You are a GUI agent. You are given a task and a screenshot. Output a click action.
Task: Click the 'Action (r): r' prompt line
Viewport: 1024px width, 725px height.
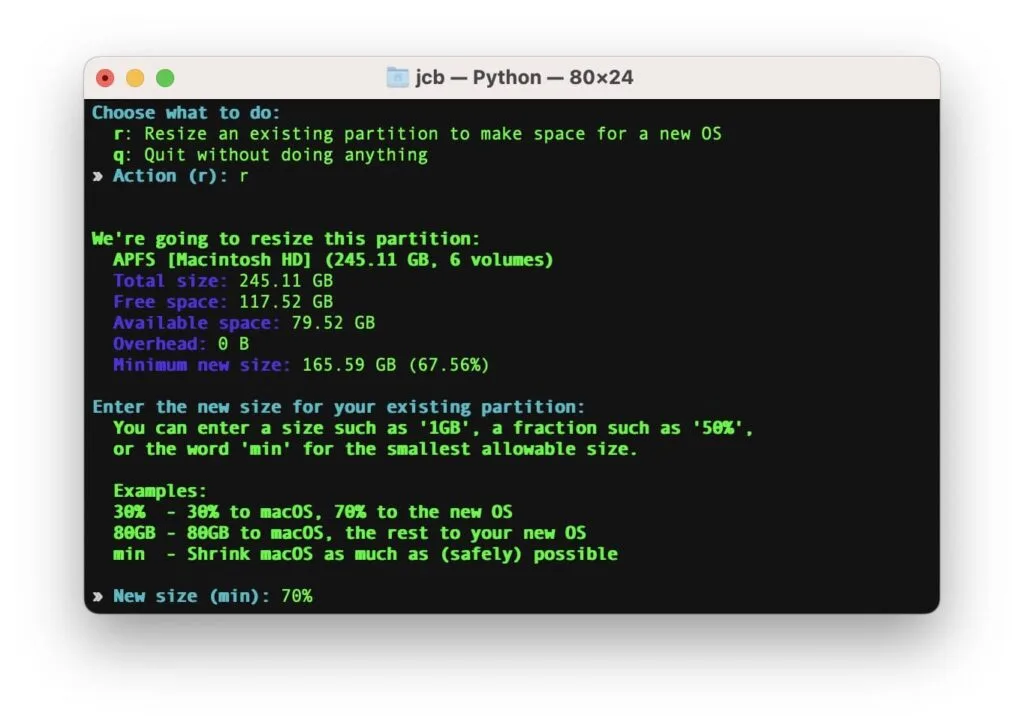tap(180, 175)
